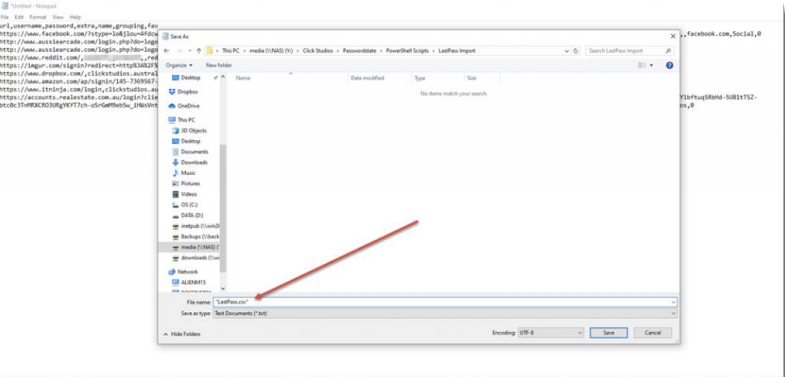Click the Forward arrow in Save As dialog
The image size is (785, 377).
[179, 51]
